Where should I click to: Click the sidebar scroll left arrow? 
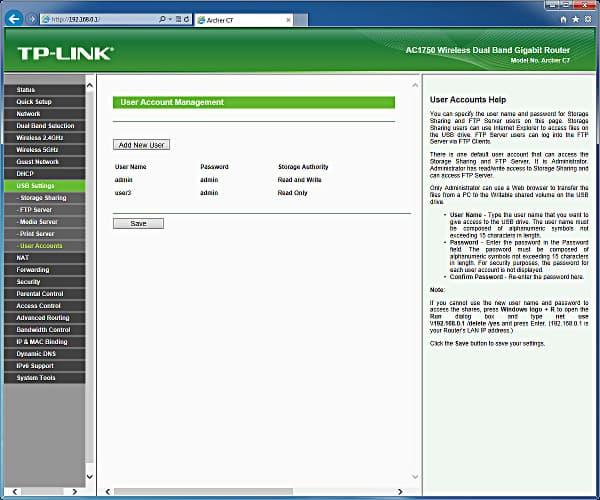click(15, 492)
